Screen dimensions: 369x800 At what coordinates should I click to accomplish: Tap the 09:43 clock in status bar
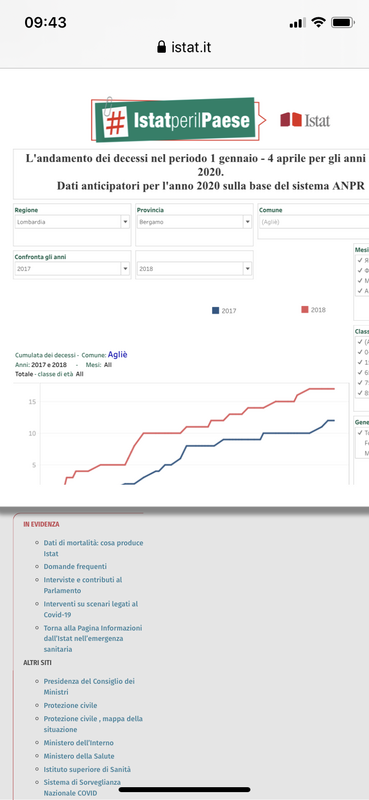(45, 22)
